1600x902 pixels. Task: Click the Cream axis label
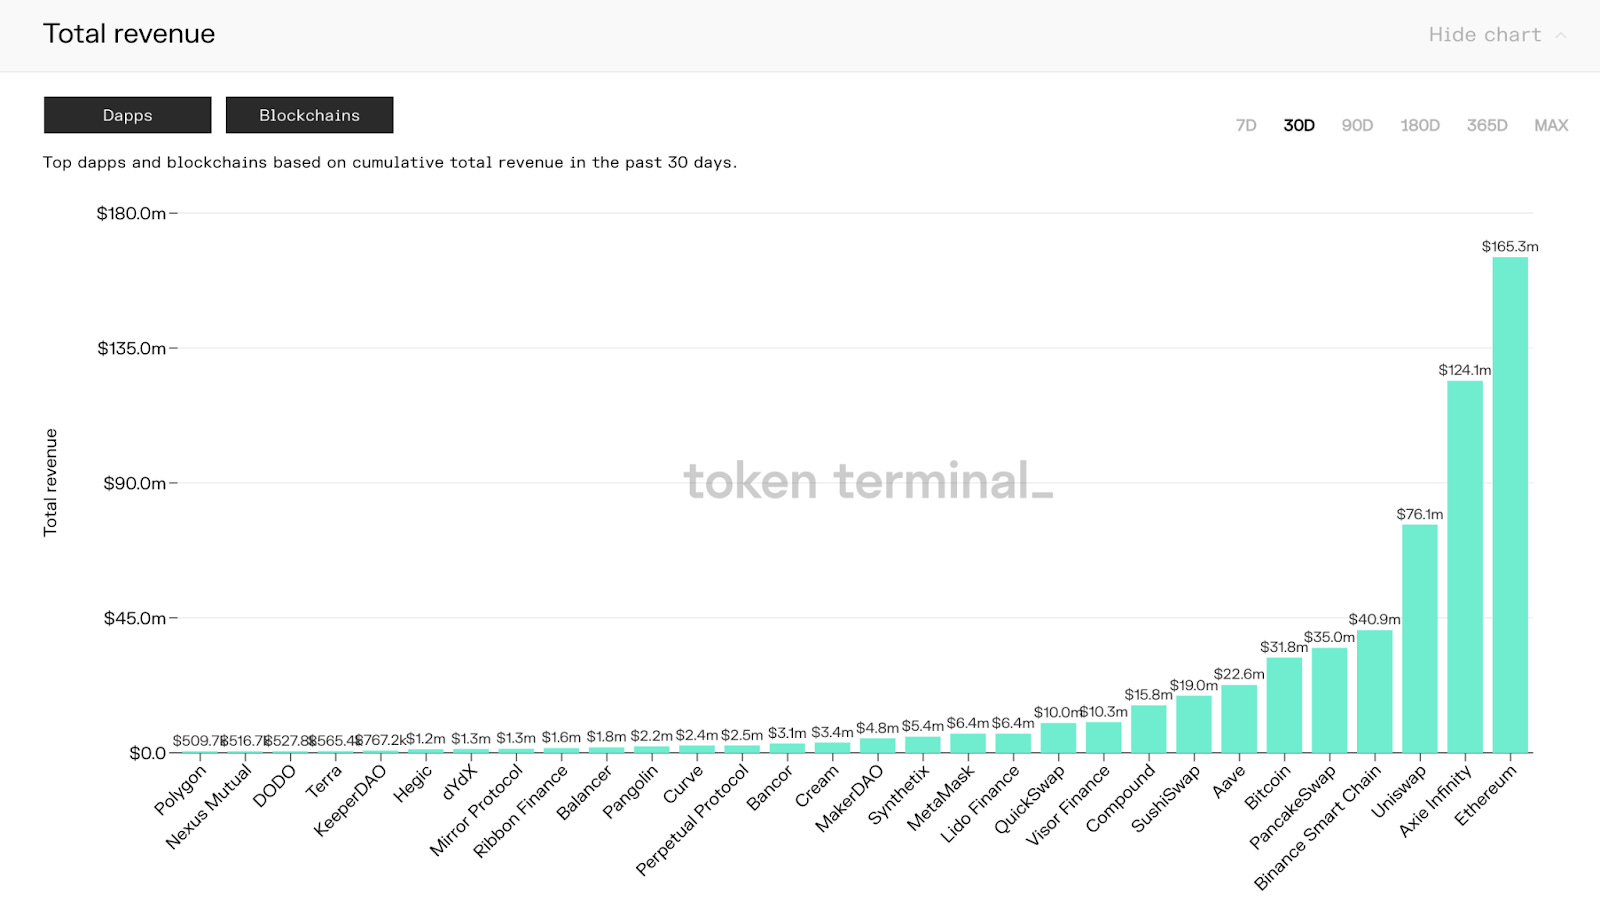tap(817, 787)
